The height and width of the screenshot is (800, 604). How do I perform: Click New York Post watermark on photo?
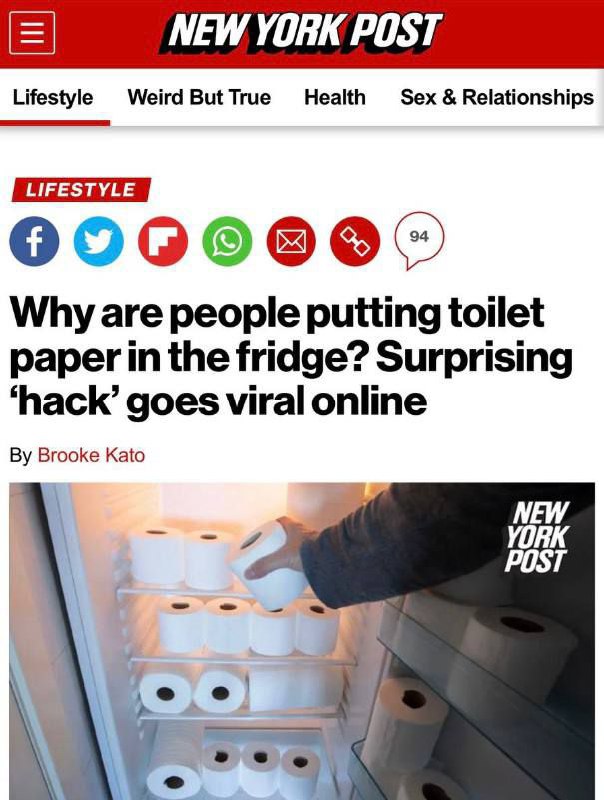(537, 537)
